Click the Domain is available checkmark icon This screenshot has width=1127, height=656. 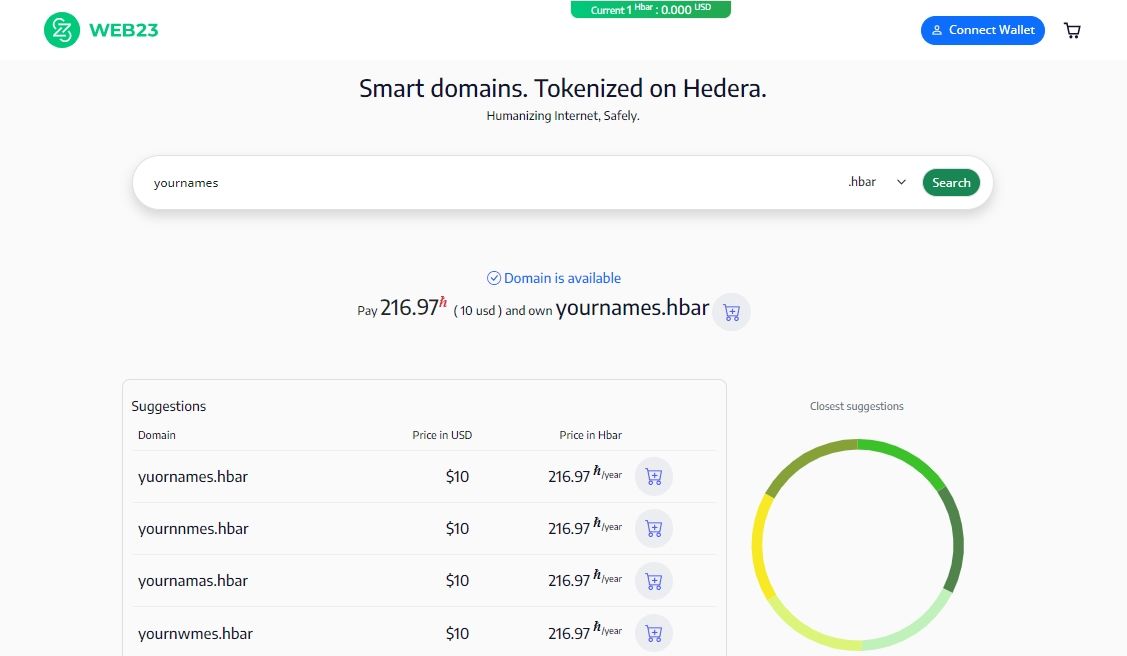494,278
